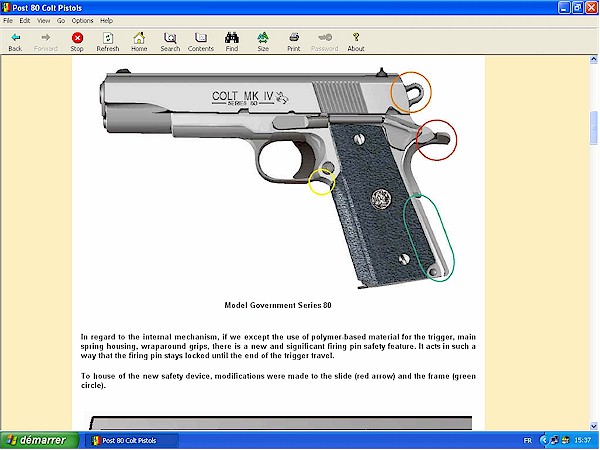Screen dimensions: 600x450
Task: Select Post 80 Colt Pistols taskbar button
Action: coord(130,441)
